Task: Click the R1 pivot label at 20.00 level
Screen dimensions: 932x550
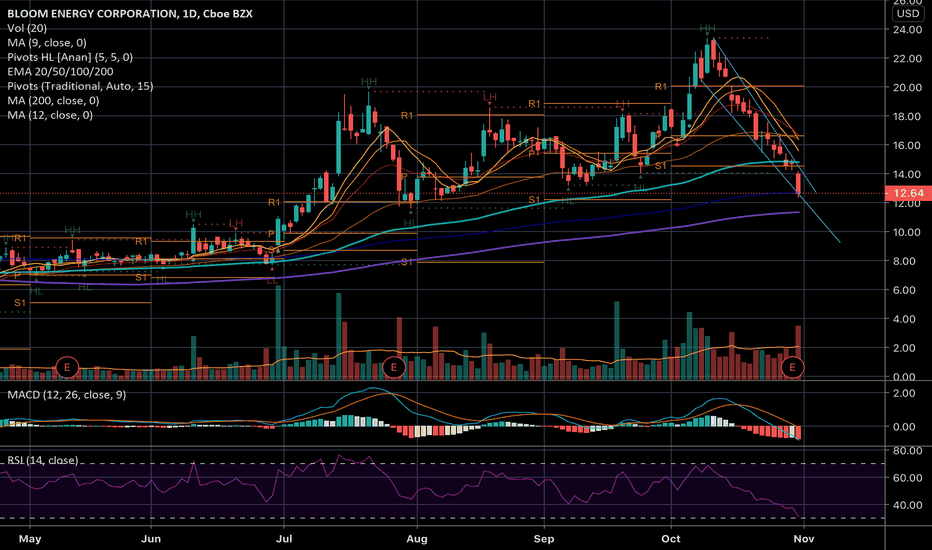Action: 661,86
